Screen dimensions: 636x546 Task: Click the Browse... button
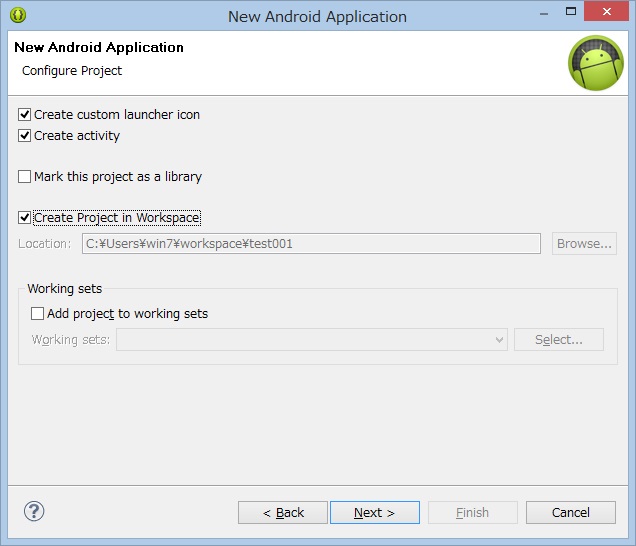(584, 243)
